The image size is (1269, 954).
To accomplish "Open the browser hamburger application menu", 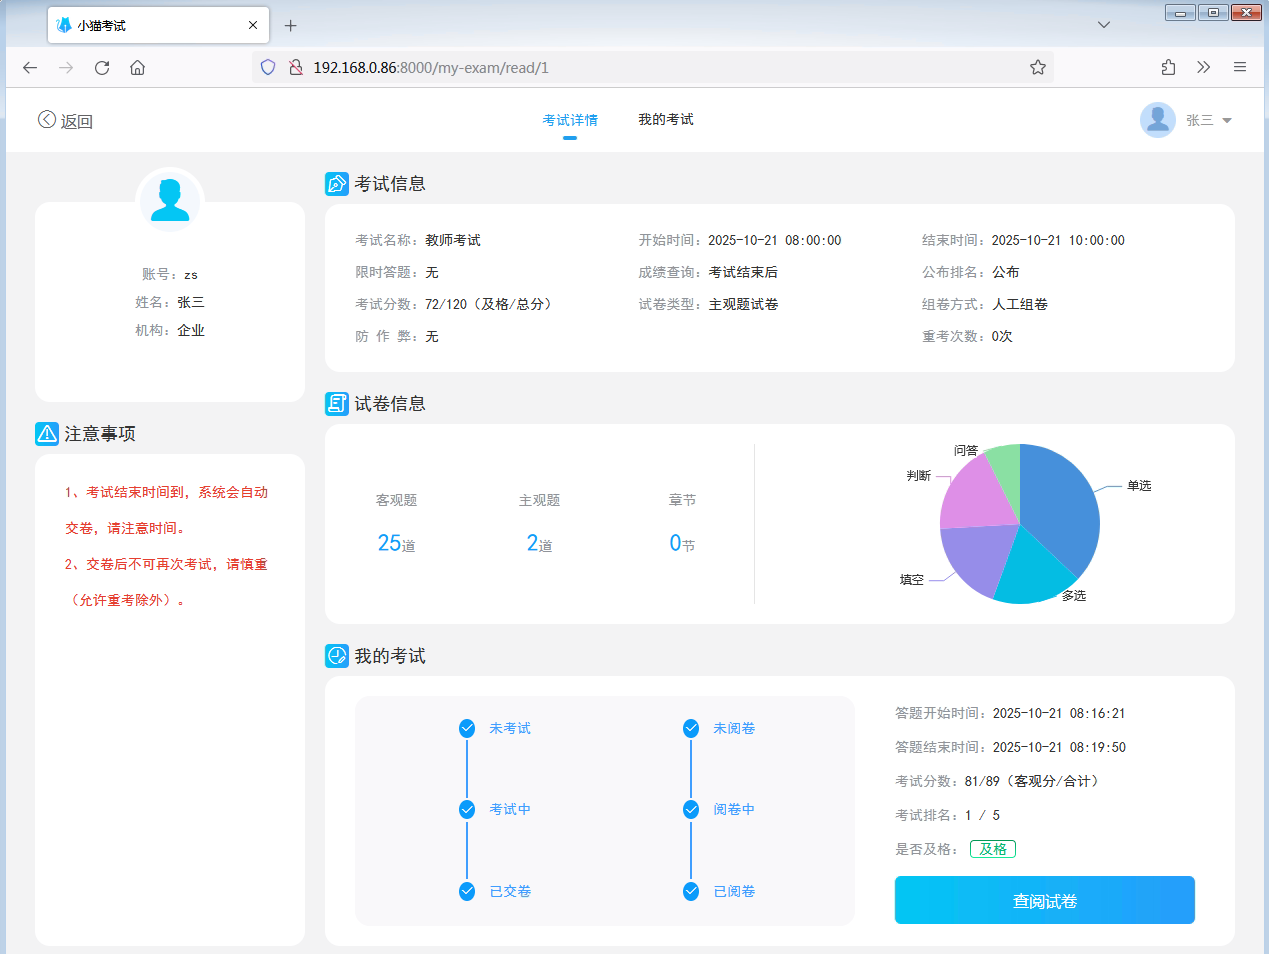I will point(1240,68).
